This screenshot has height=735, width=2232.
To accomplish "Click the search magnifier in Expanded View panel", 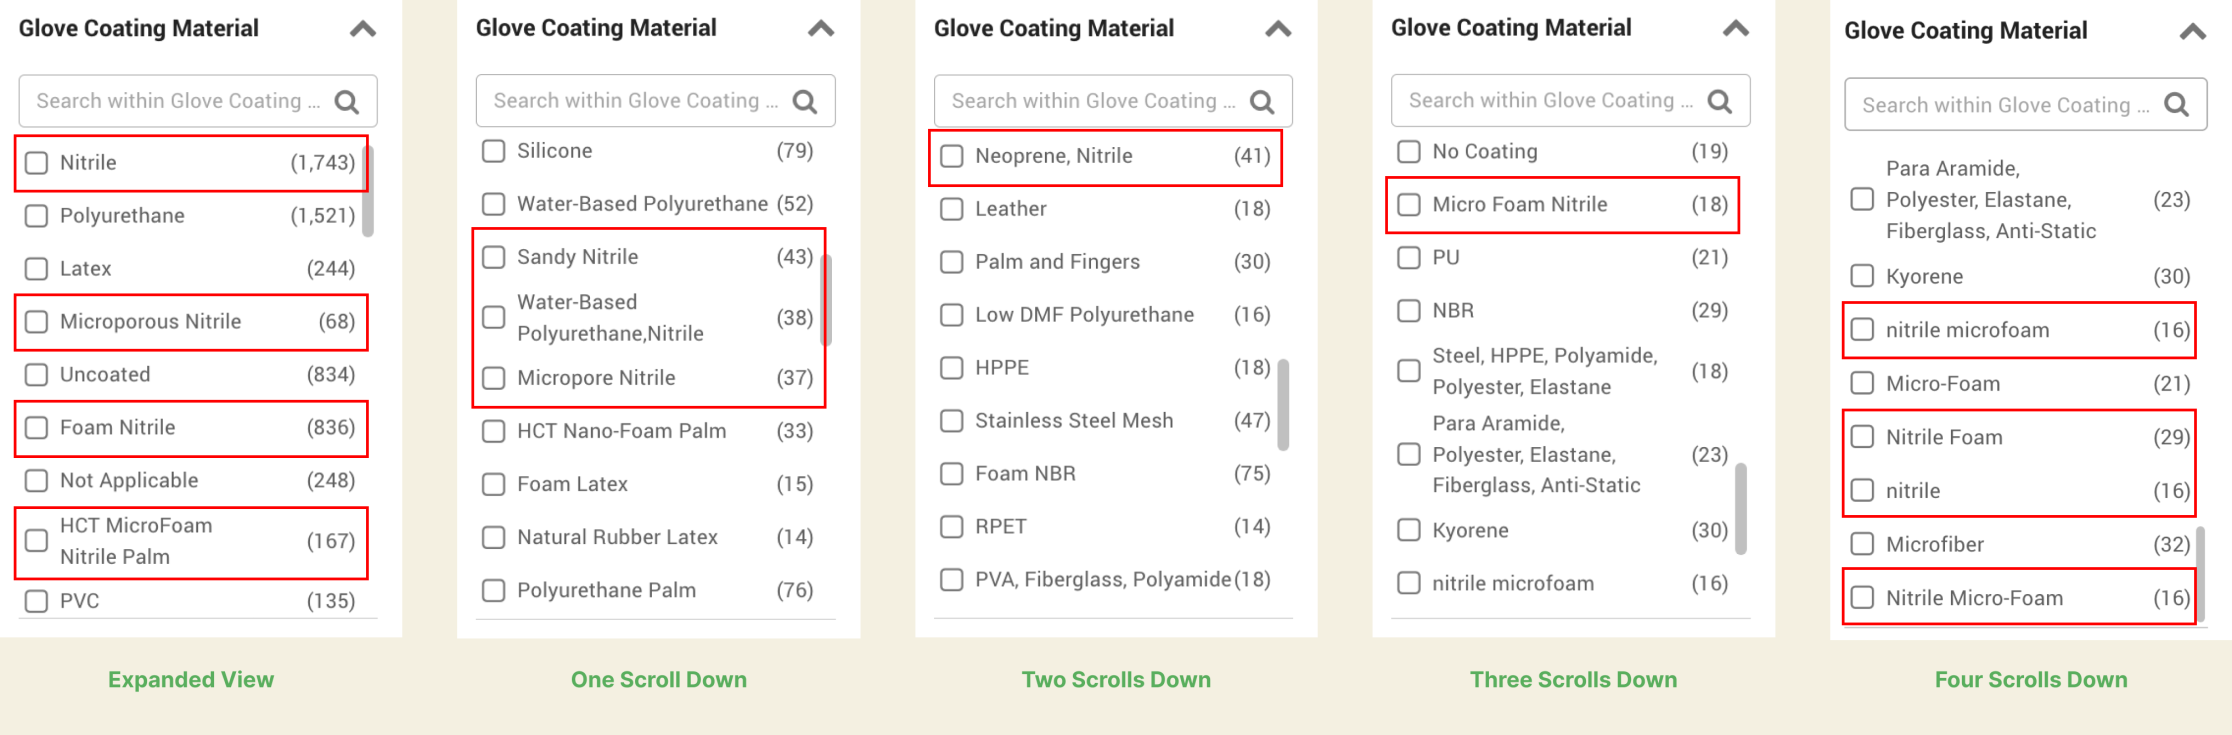I will point(347,101).
